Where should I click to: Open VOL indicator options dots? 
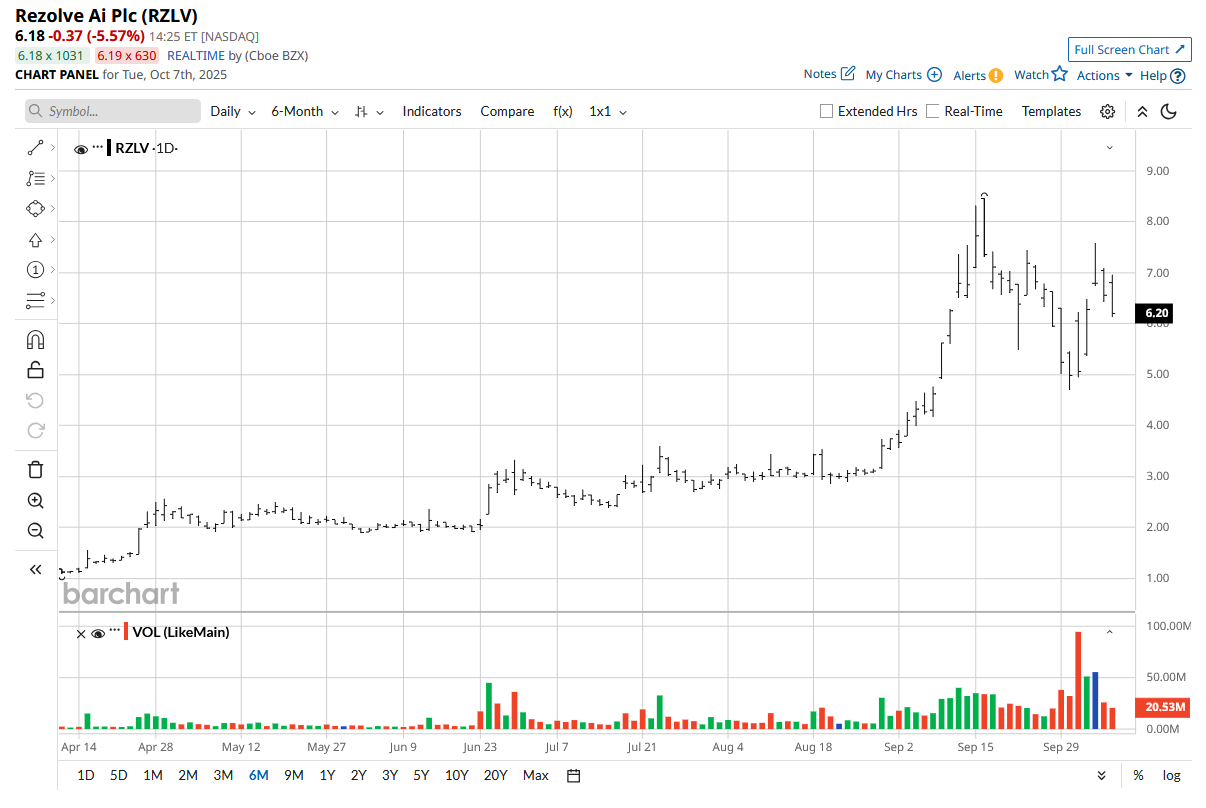pos(114,632)
